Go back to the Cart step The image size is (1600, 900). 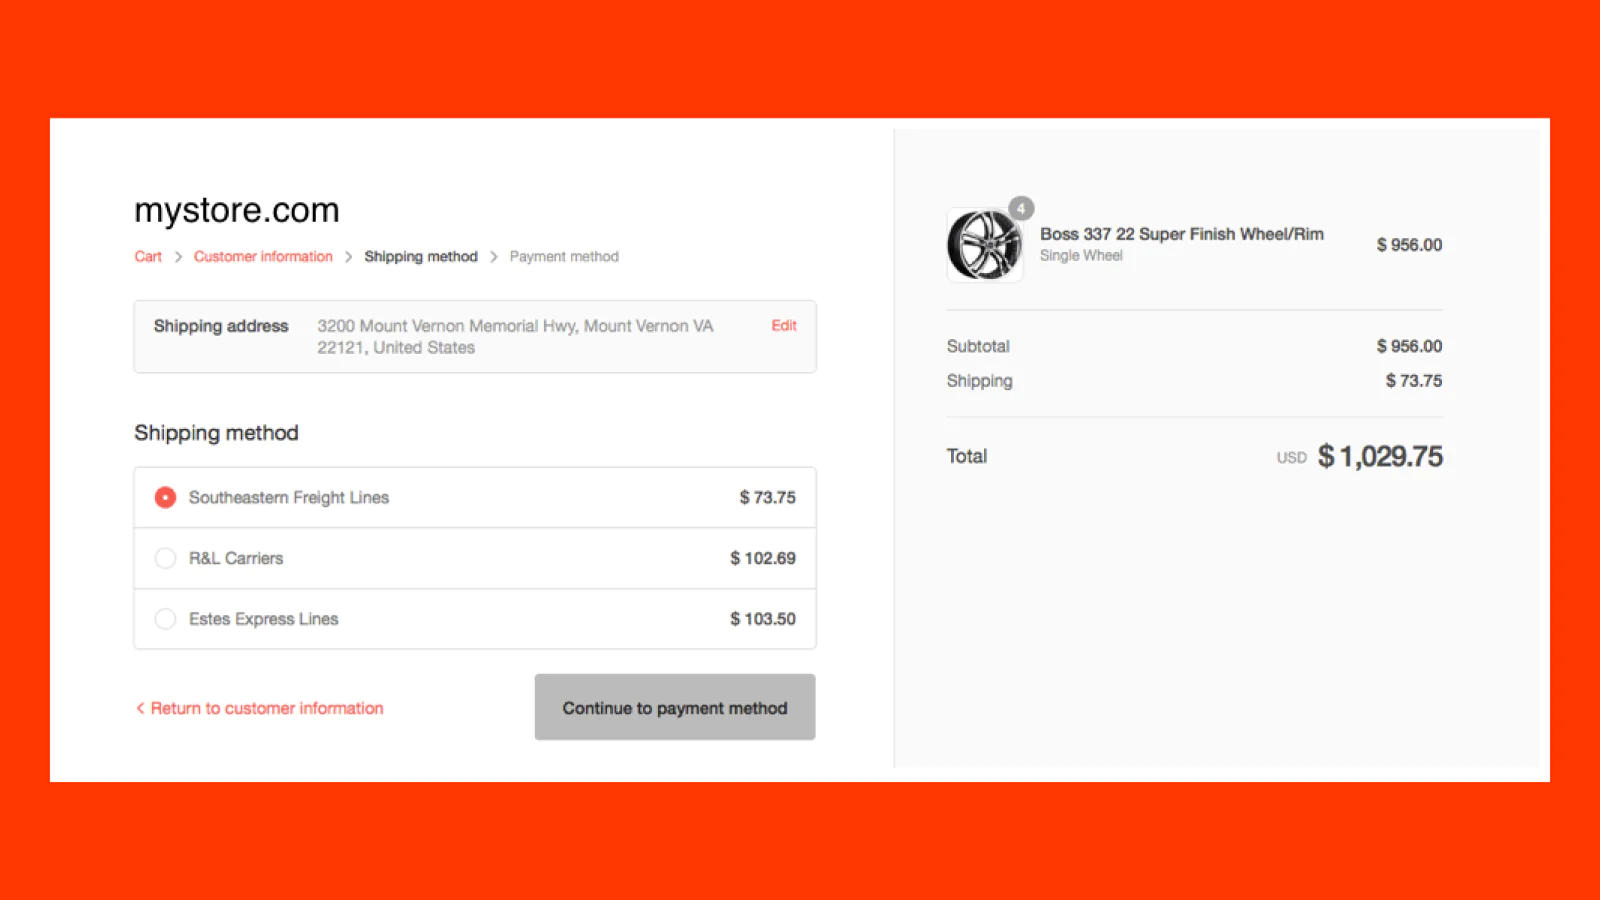click(147, 256)
